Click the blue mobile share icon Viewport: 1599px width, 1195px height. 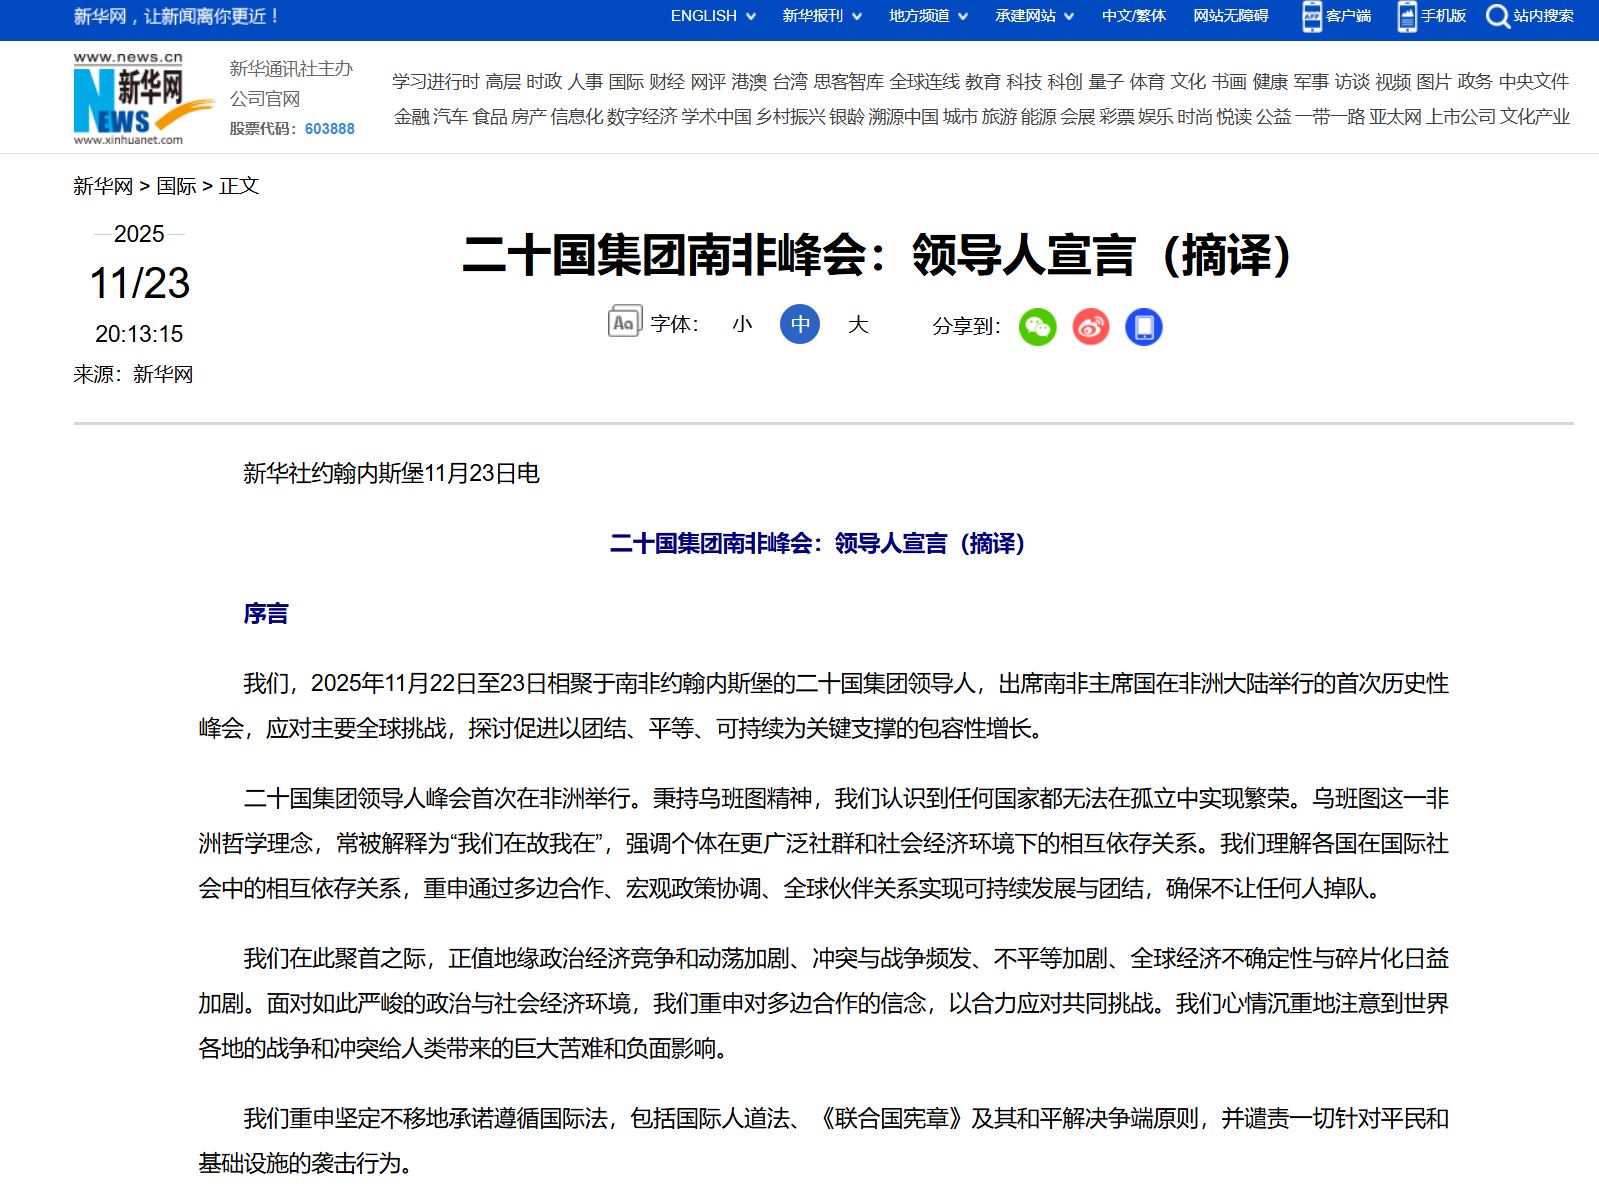(x=1144, y=327)
